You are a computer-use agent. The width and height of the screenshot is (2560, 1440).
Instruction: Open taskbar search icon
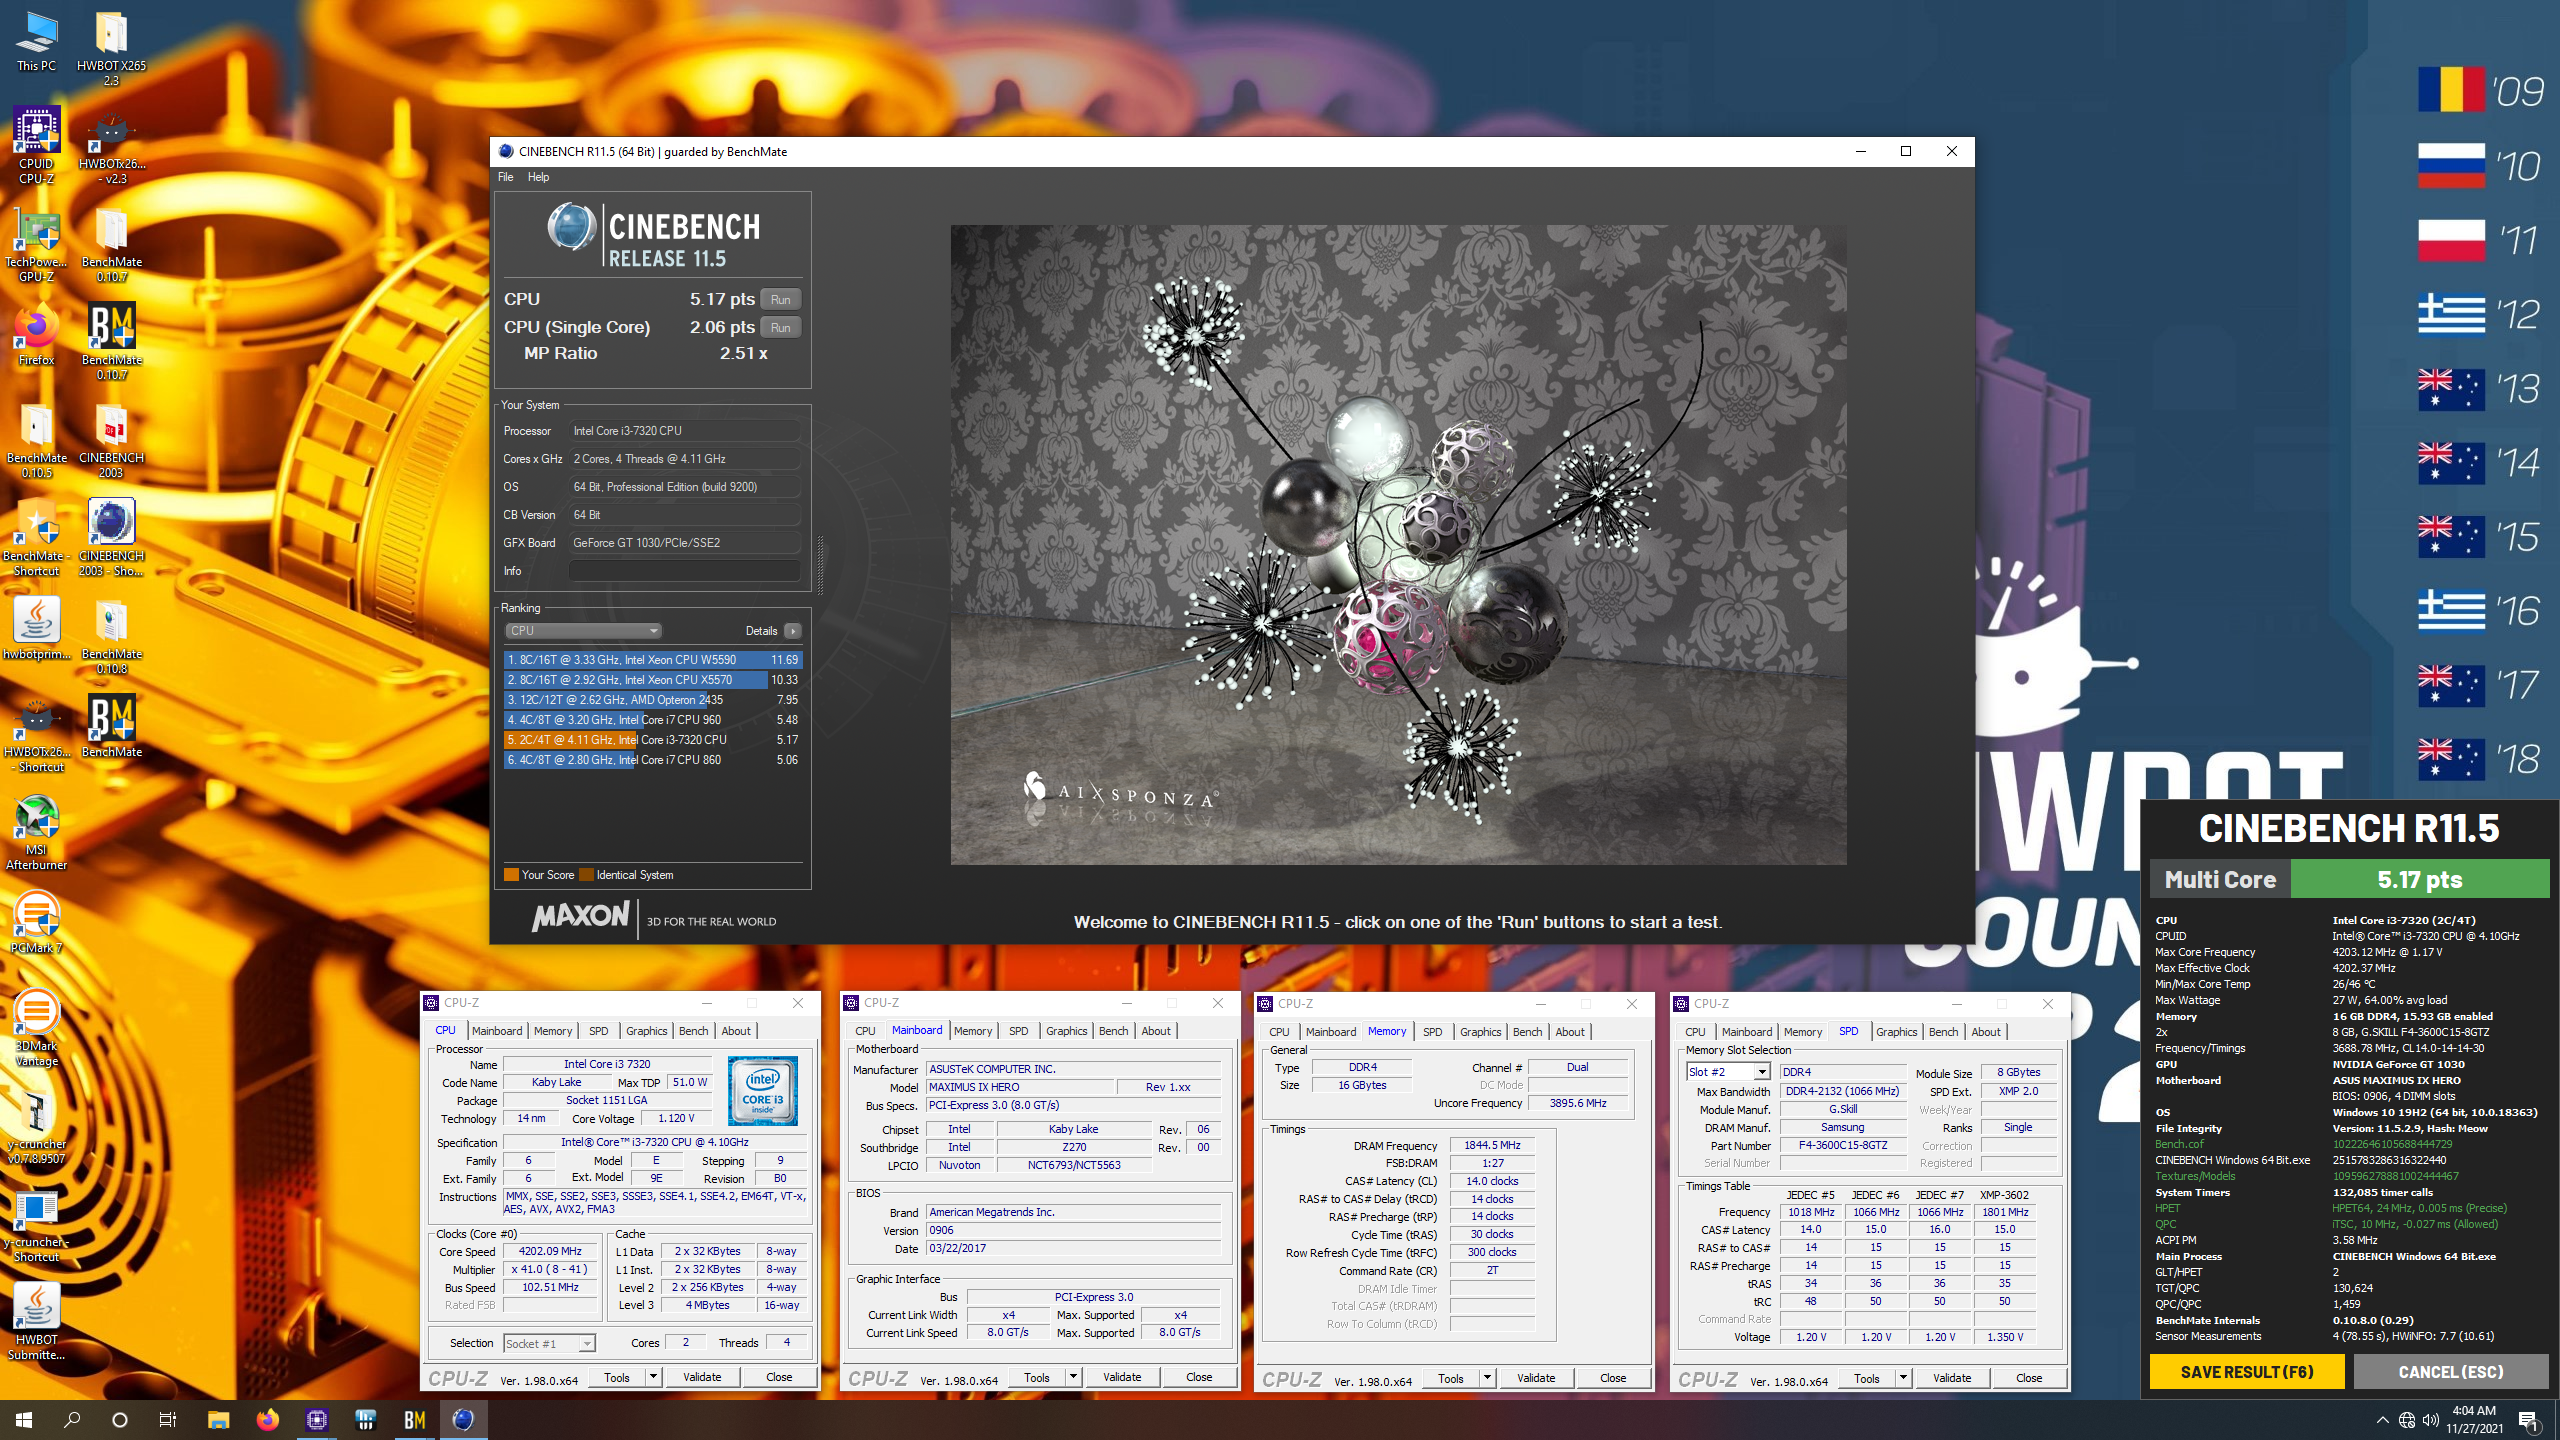point(72,1419)
